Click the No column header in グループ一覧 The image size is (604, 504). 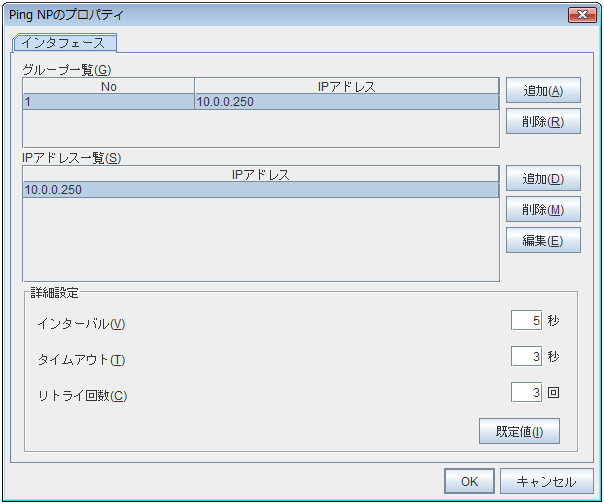point(108,86)
